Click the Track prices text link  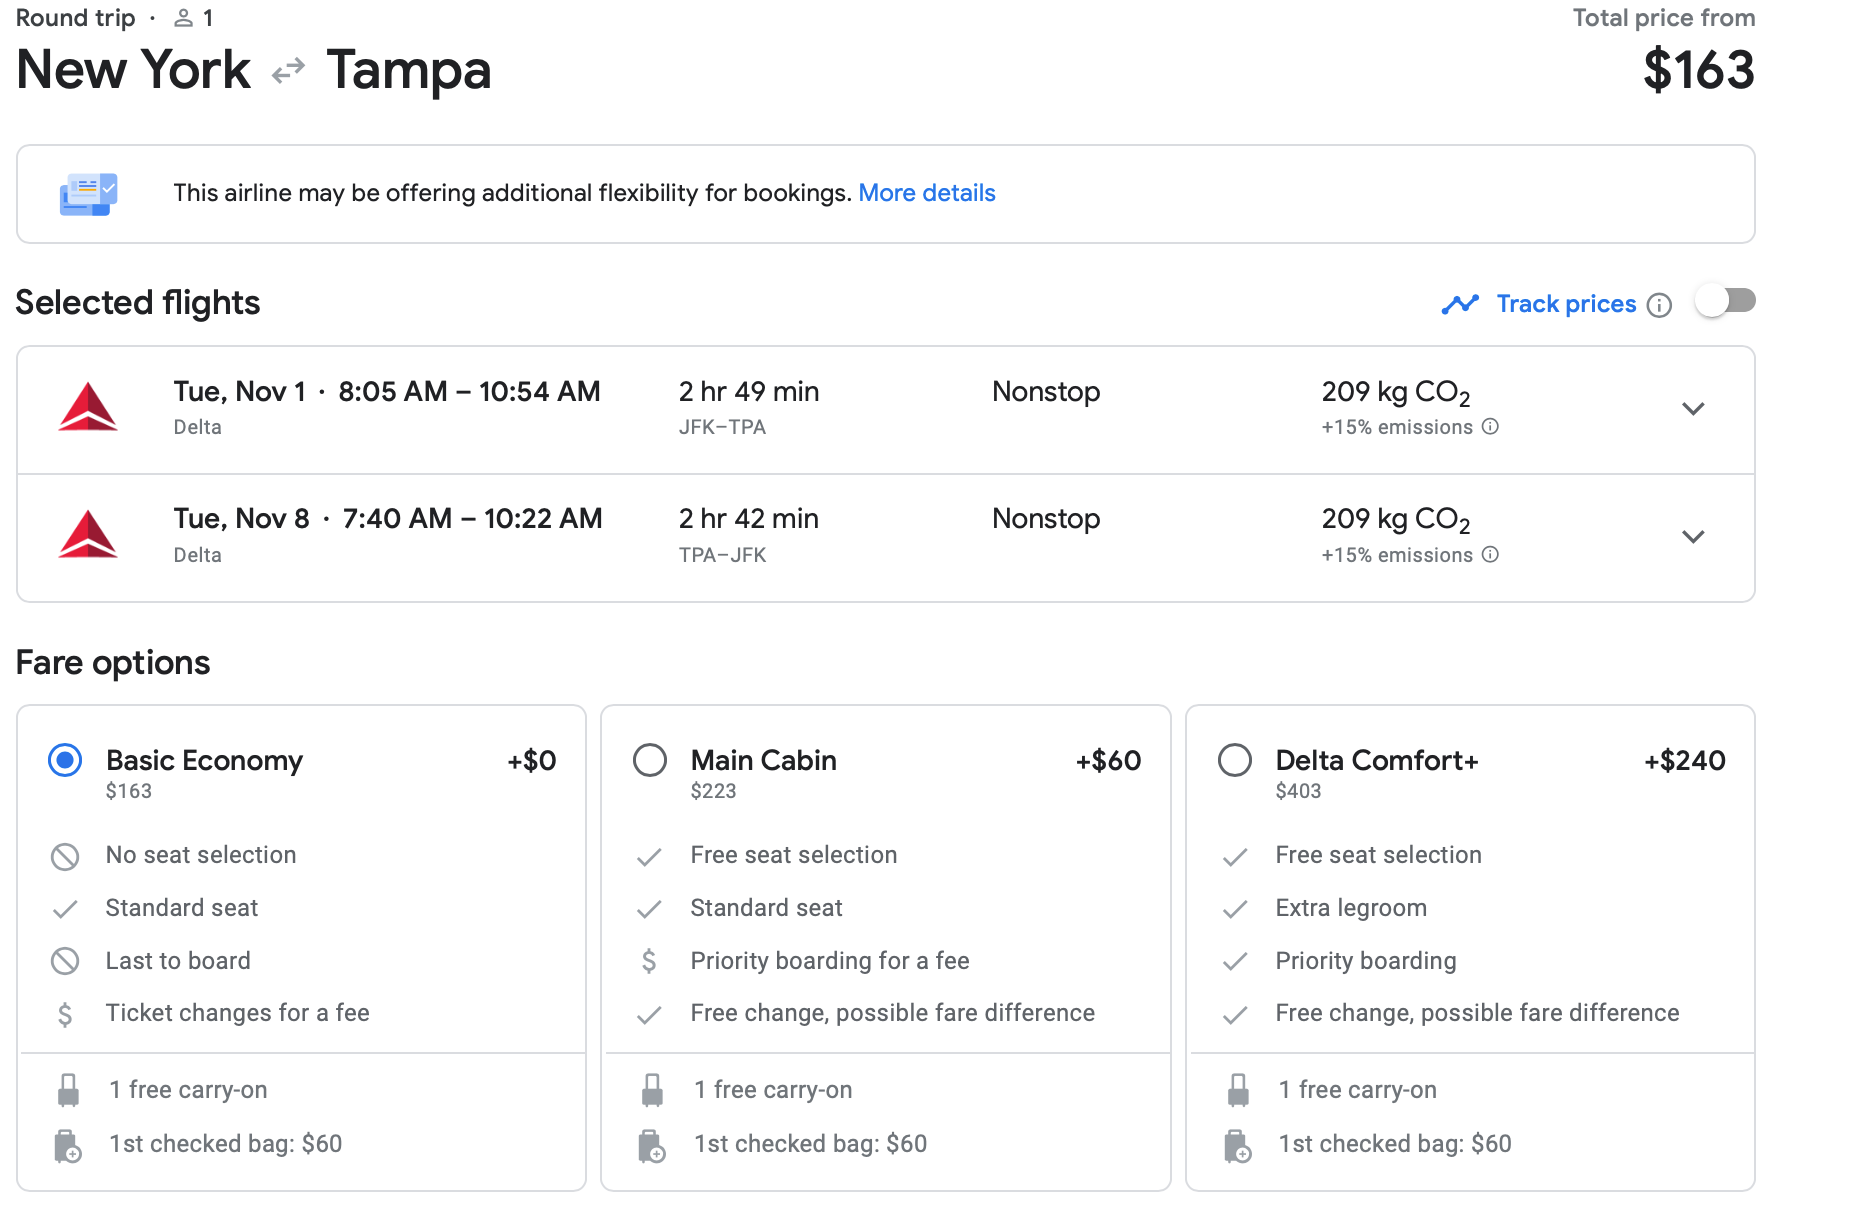[x=1566, y=304]
